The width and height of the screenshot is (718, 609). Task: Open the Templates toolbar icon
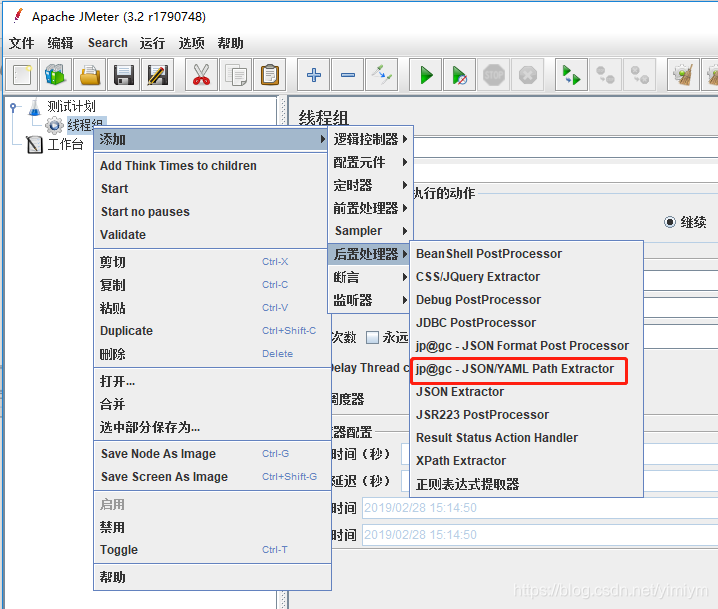click(x=56, y=75)
